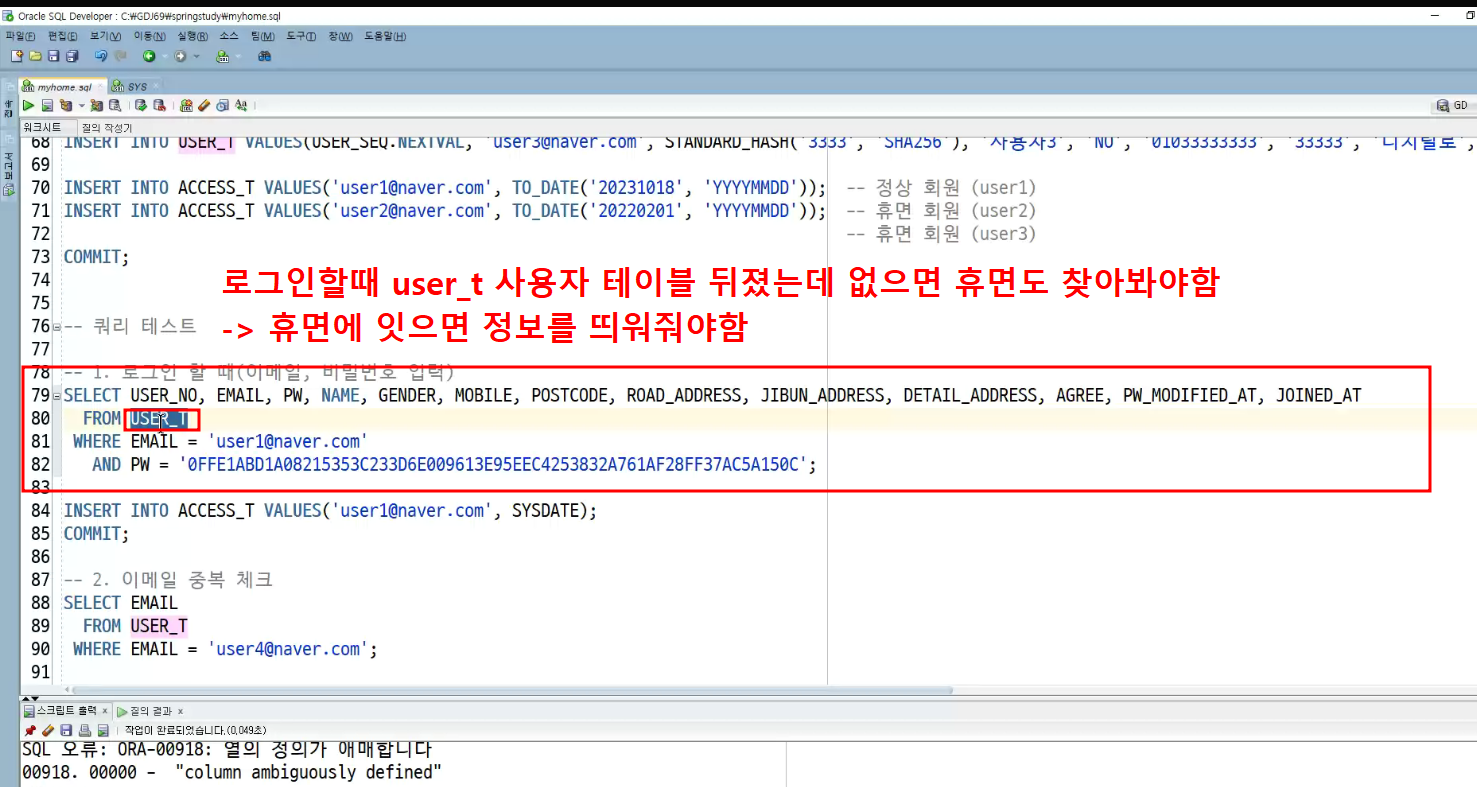Open the 도구(T) menu
This screenshot has height=787, width=1477.
tap(301, 36)
